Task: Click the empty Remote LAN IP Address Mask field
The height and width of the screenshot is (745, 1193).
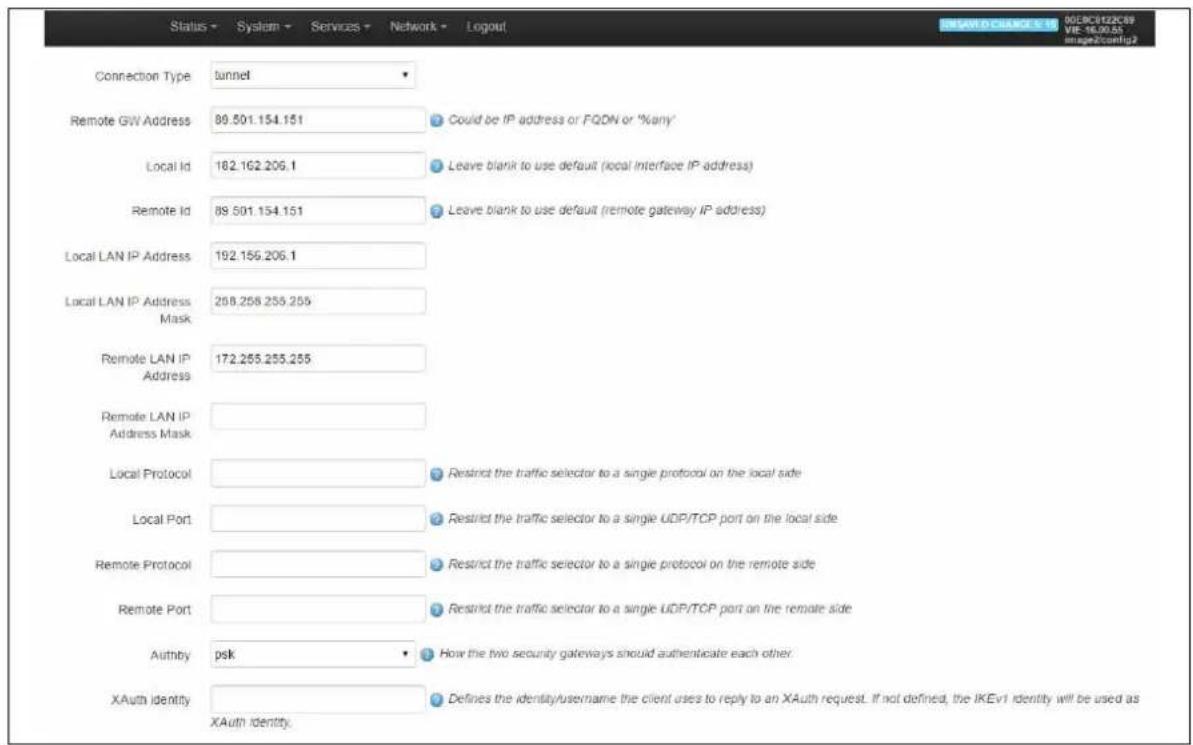Action: (x=318, y=416)
